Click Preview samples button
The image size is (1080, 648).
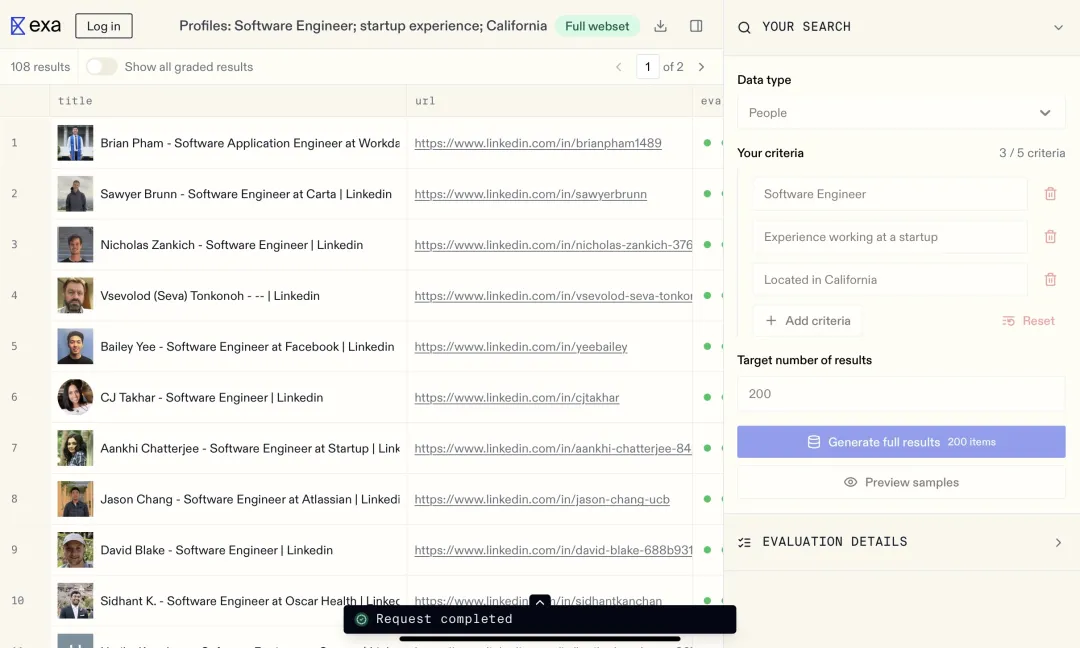[x=901, y=483]
